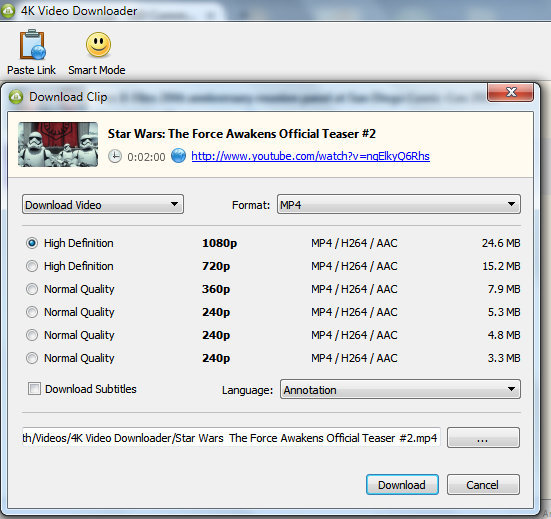Click the 1080p resolution label
This screenshot has height=519, width=551.
[220, 243]
